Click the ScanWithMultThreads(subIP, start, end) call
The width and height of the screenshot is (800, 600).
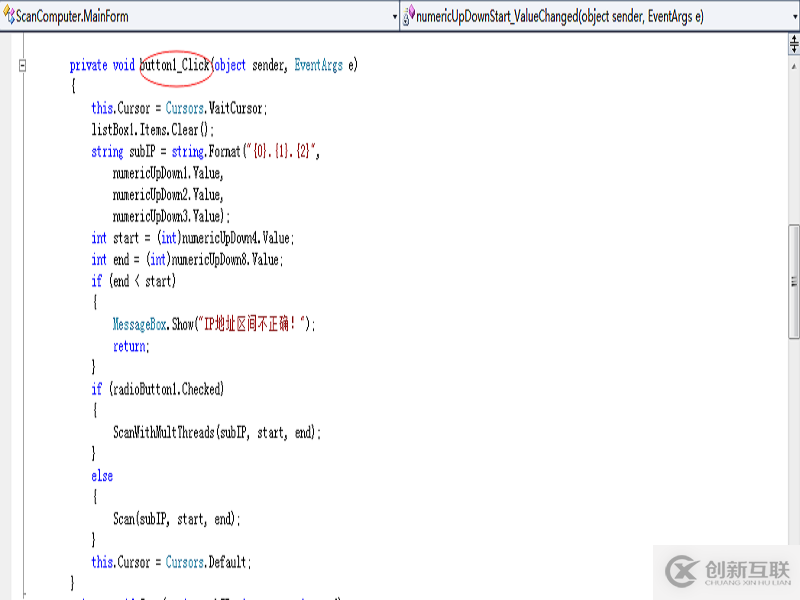(x=217, y=433)
